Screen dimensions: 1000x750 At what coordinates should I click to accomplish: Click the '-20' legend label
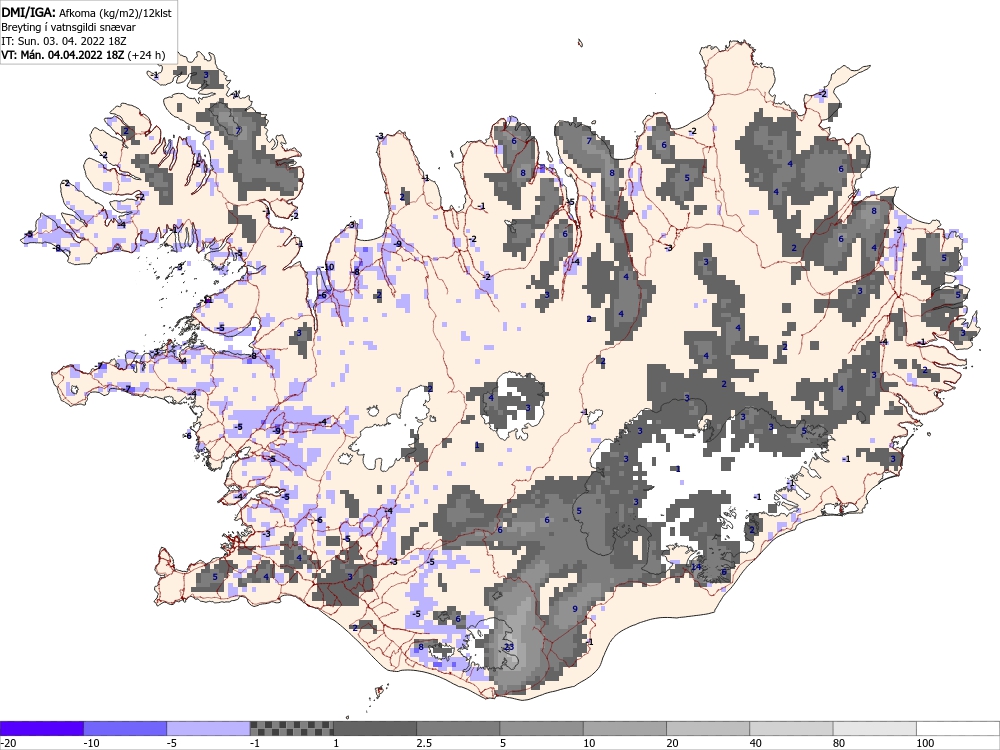(8, 743)
